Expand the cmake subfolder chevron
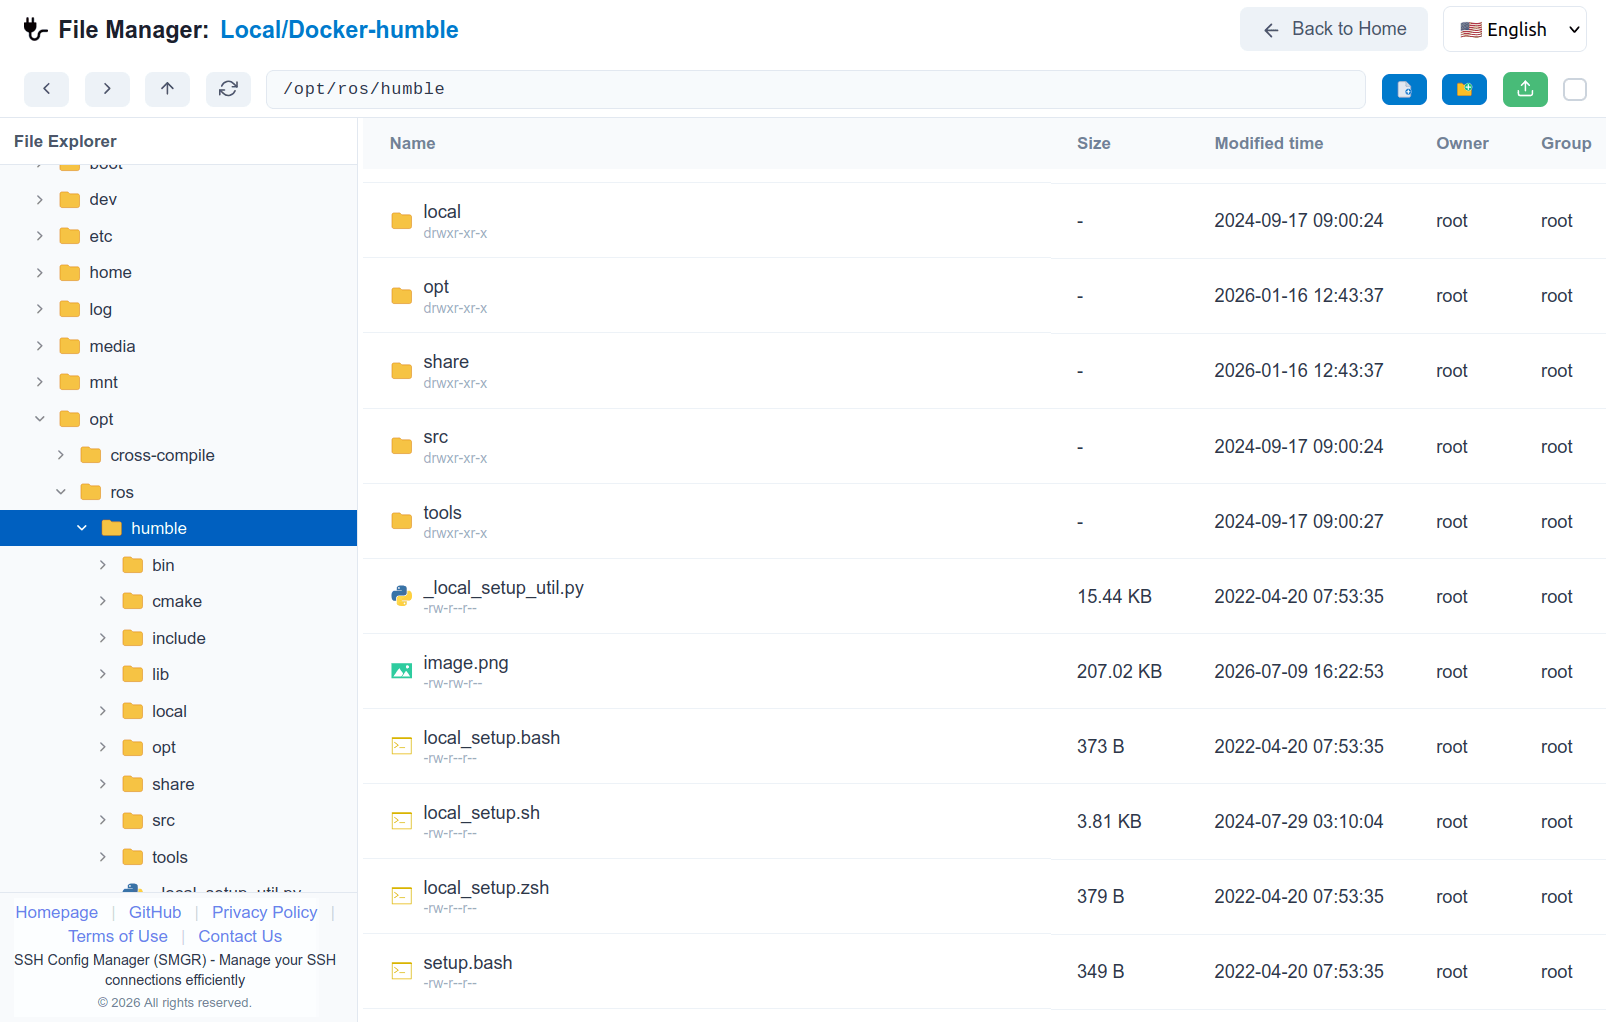The width and height of the screenshot is (1606, 1022). pyautogui.click(x=103, y=601)
